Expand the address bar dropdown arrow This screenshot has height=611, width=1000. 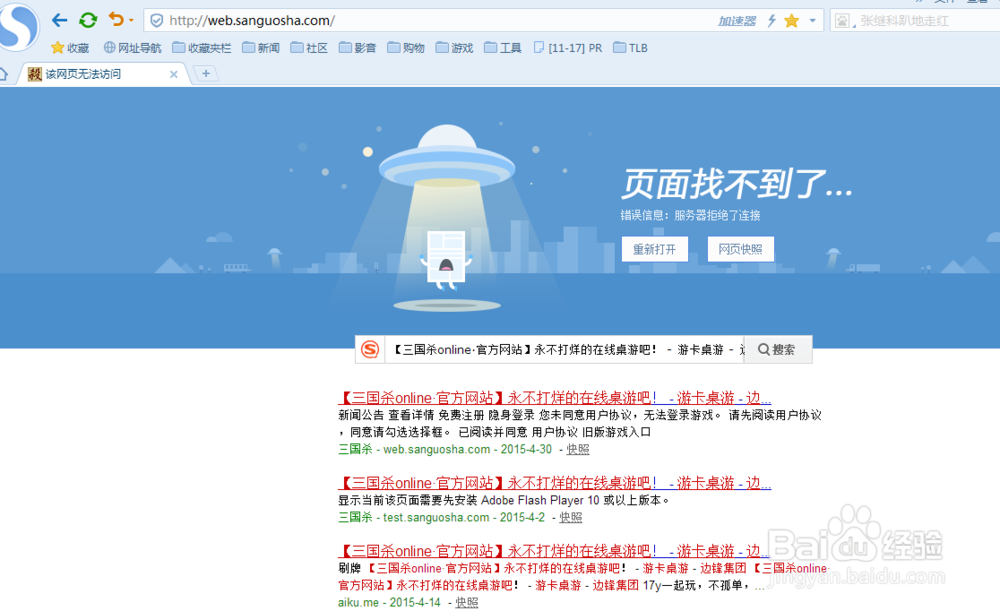pyautogui.click(x=812, y=21)
